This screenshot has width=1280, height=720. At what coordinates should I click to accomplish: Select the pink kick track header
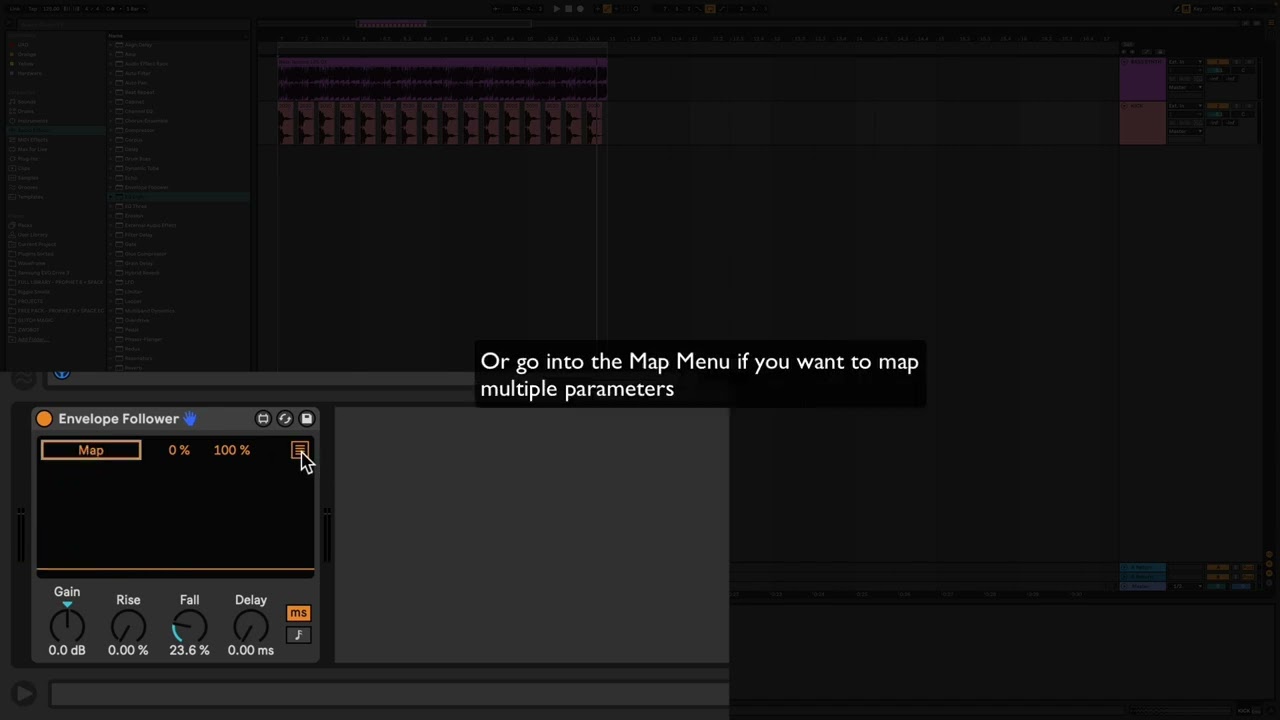tap(1142, 122)
